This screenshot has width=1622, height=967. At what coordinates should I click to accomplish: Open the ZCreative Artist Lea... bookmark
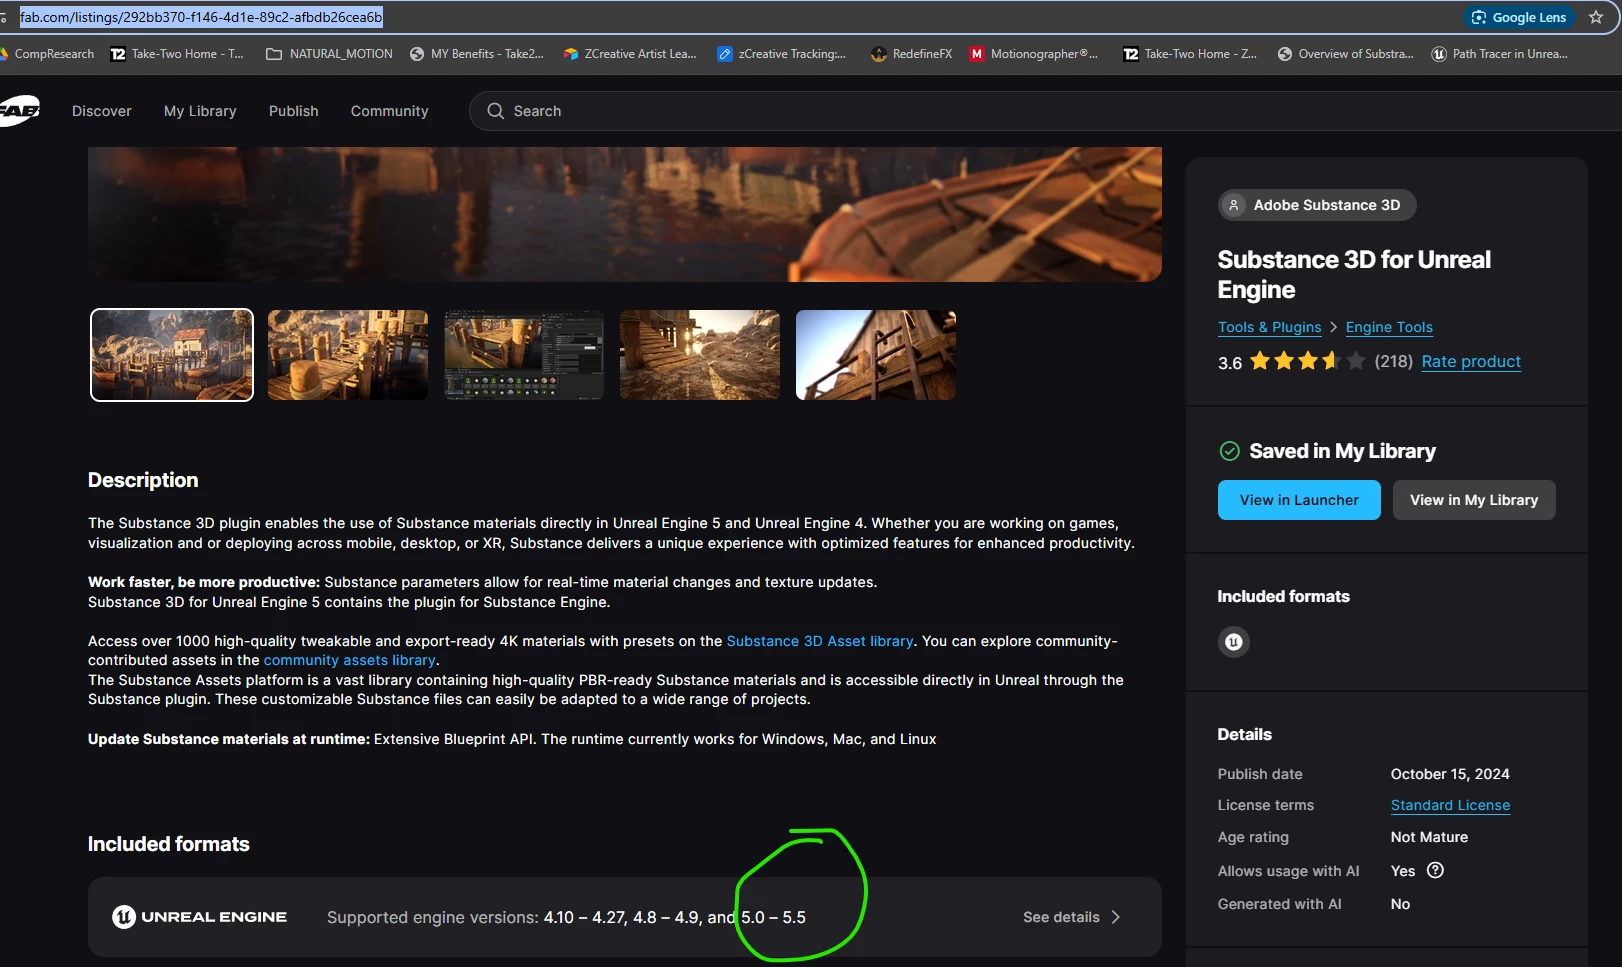[x=630, y=54]
